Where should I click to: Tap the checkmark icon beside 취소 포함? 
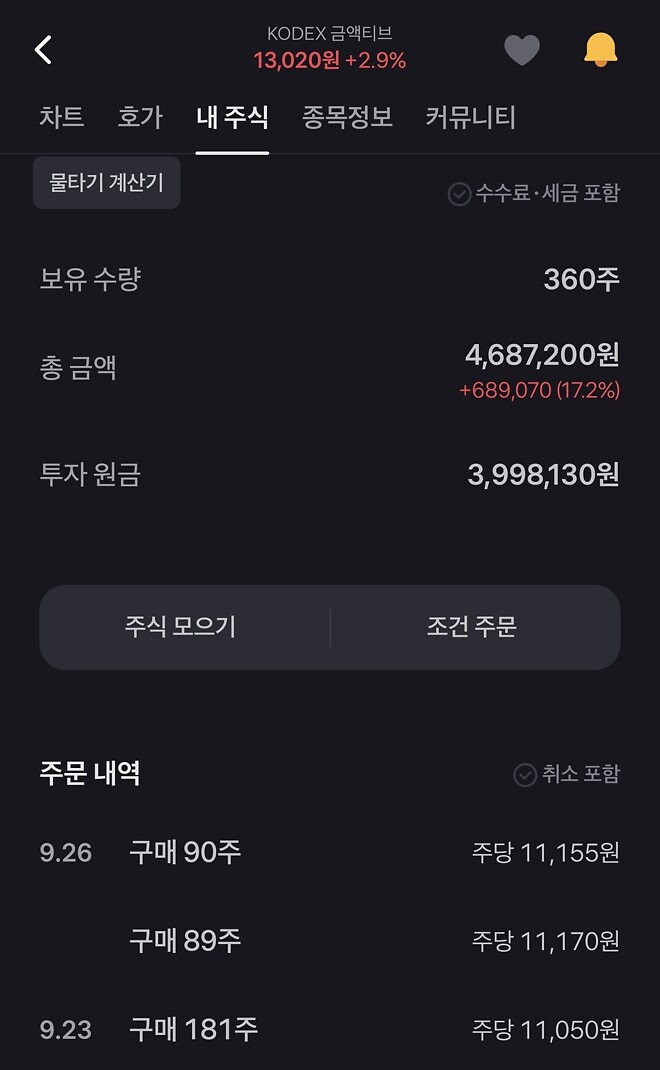(x=524, y=773)
